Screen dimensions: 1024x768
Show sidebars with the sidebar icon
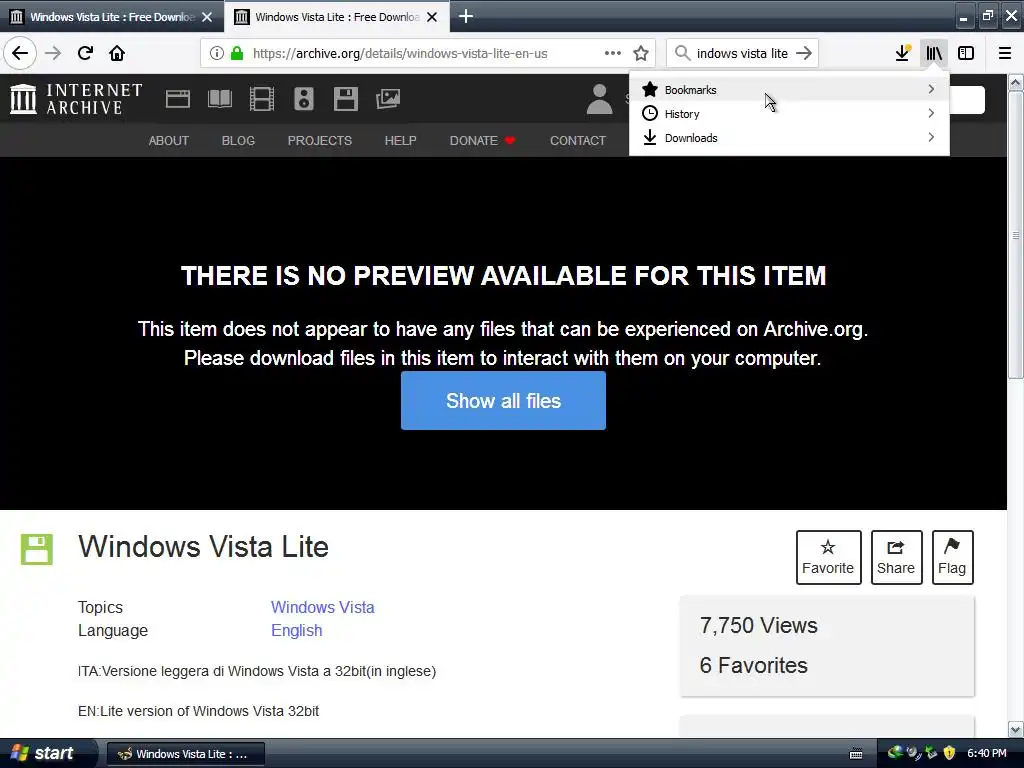[966, 53]
